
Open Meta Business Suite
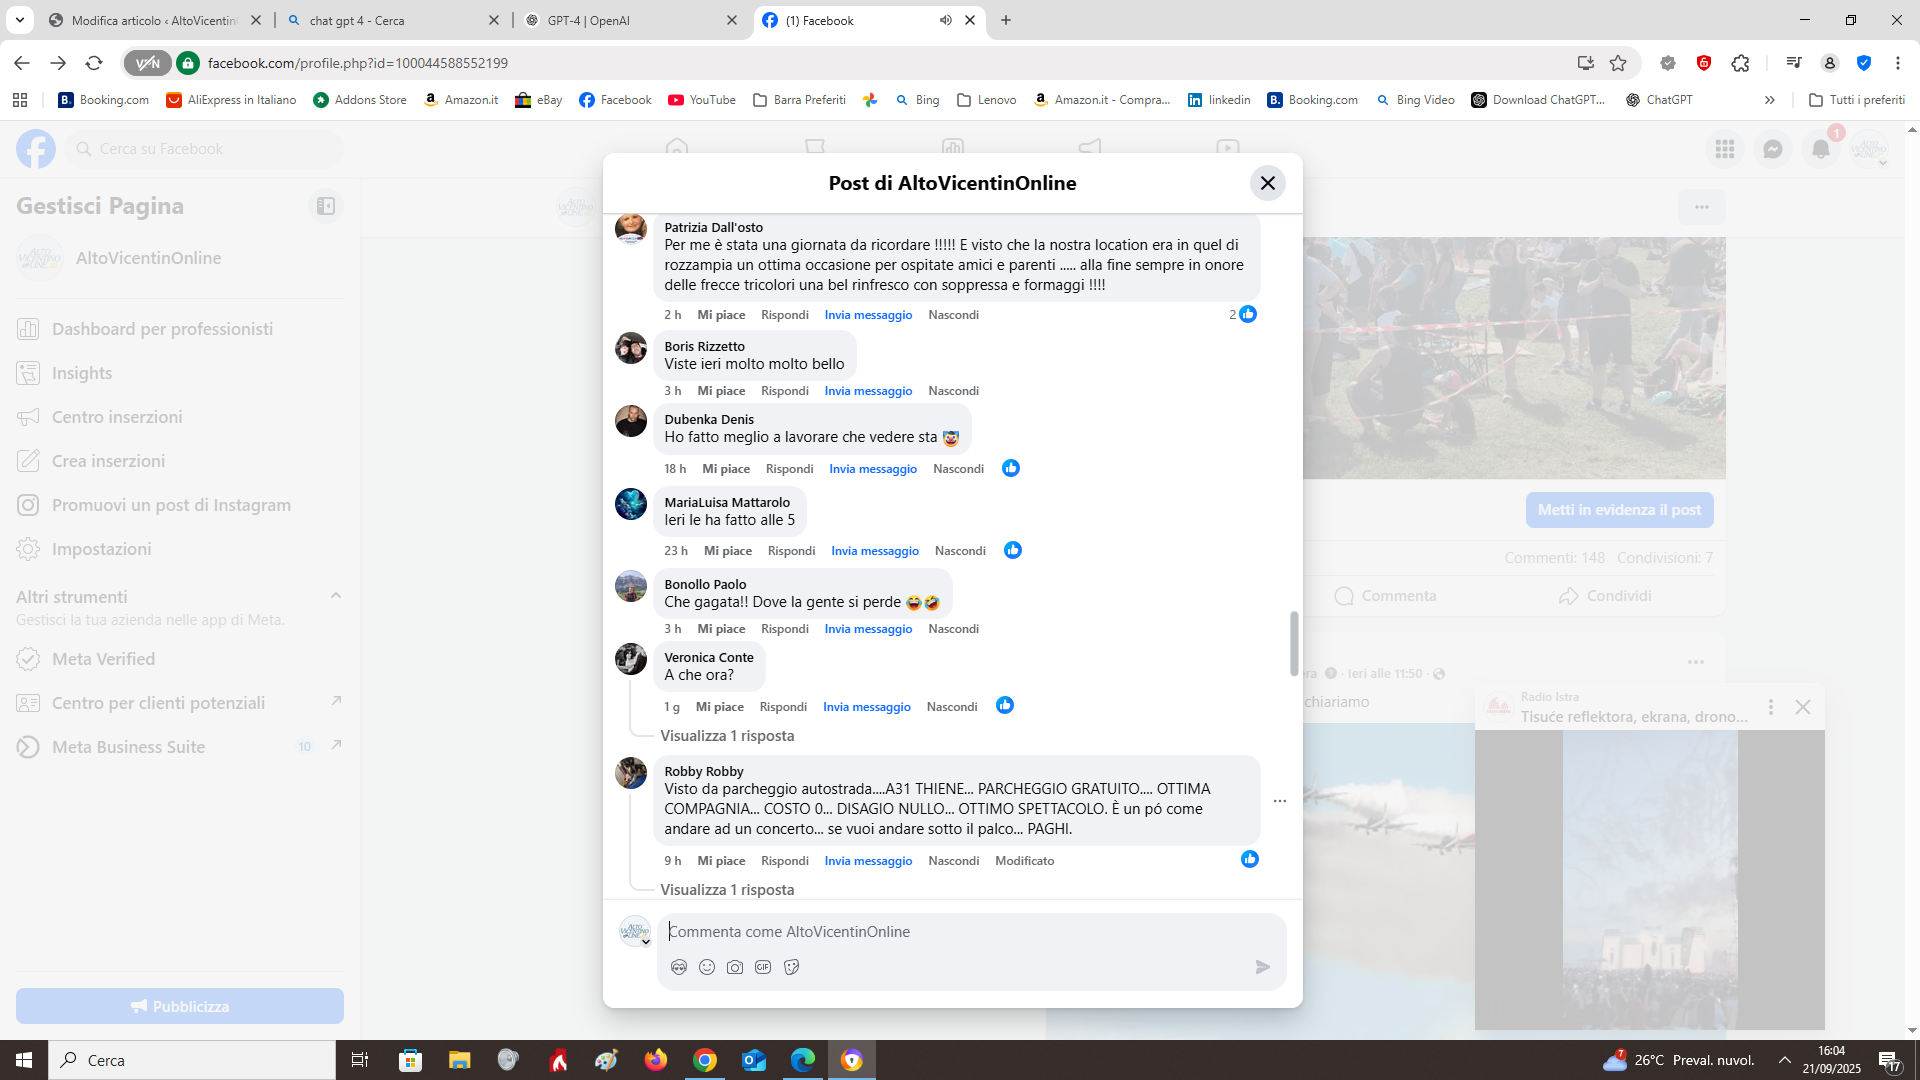[180, 747]
